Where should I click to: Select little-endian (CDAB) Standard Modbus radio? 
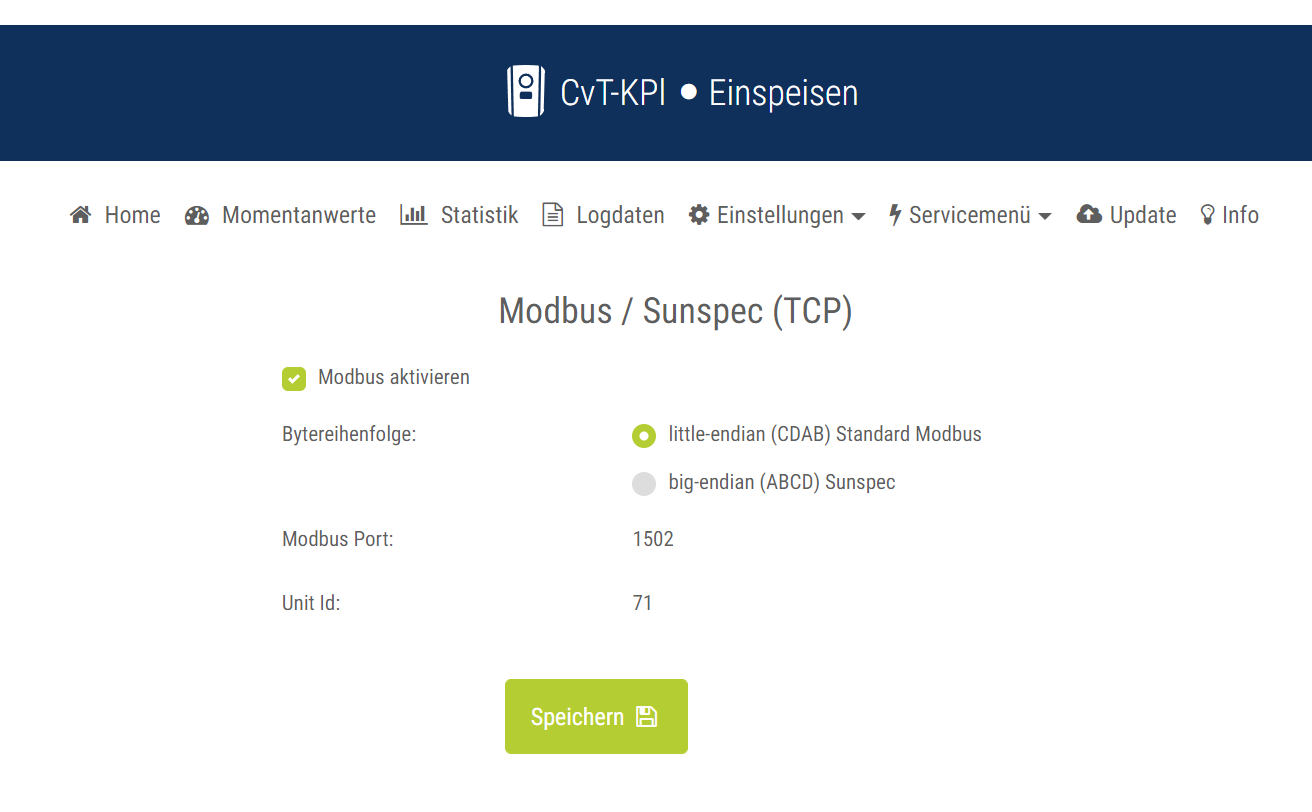click(x=644, y=435)
